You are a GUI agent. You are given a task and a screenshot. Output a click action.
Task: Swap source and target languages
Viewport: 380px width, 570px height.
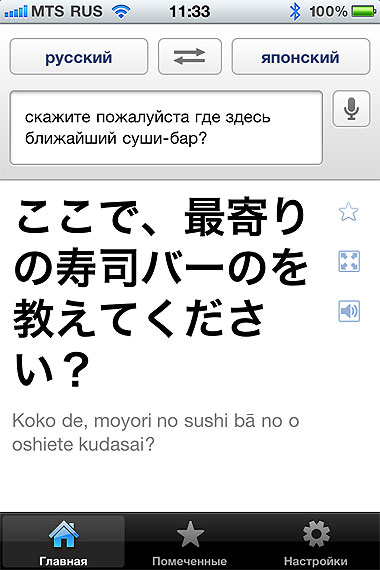click(x=189, y=57)
